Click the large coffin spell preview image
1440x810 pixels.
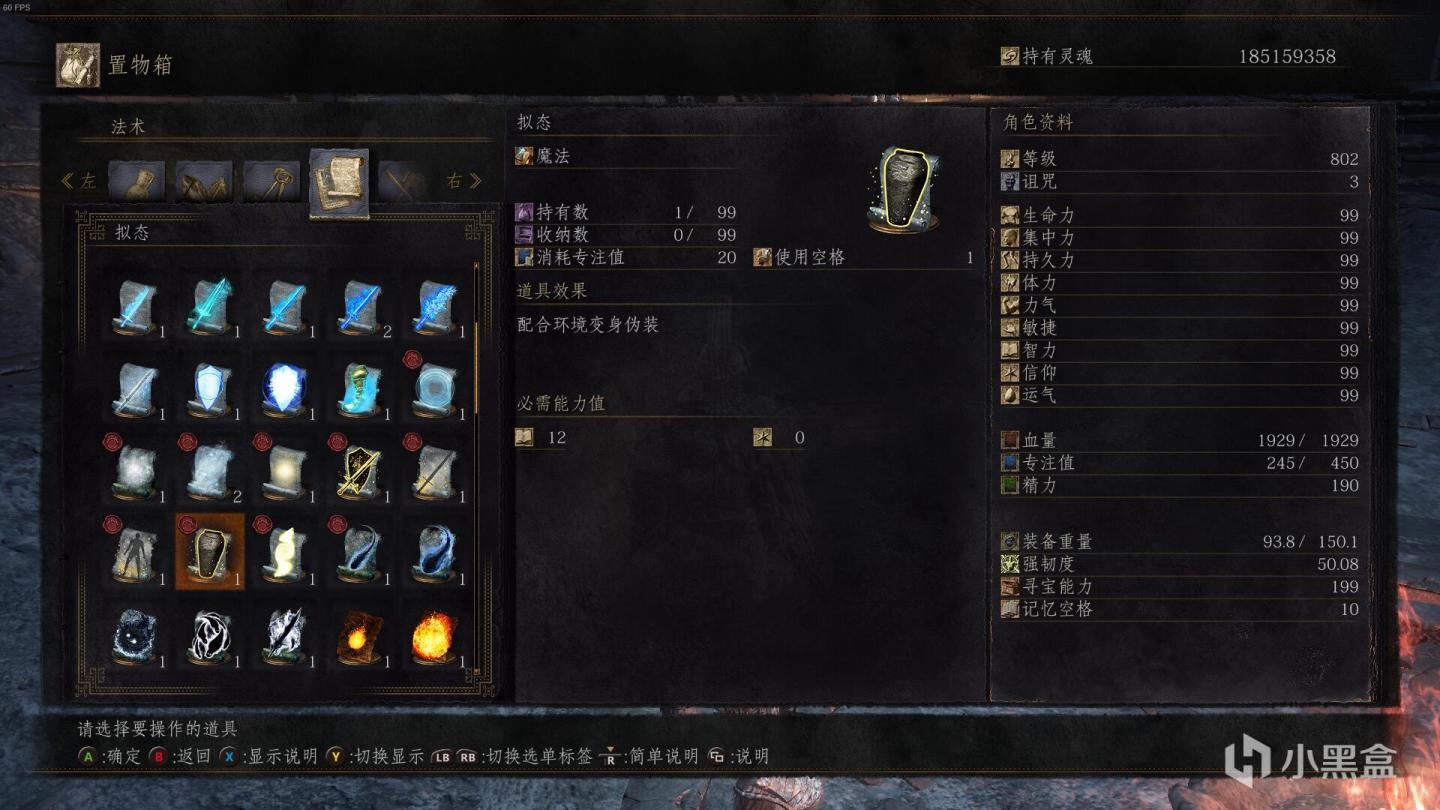point(905,190)
